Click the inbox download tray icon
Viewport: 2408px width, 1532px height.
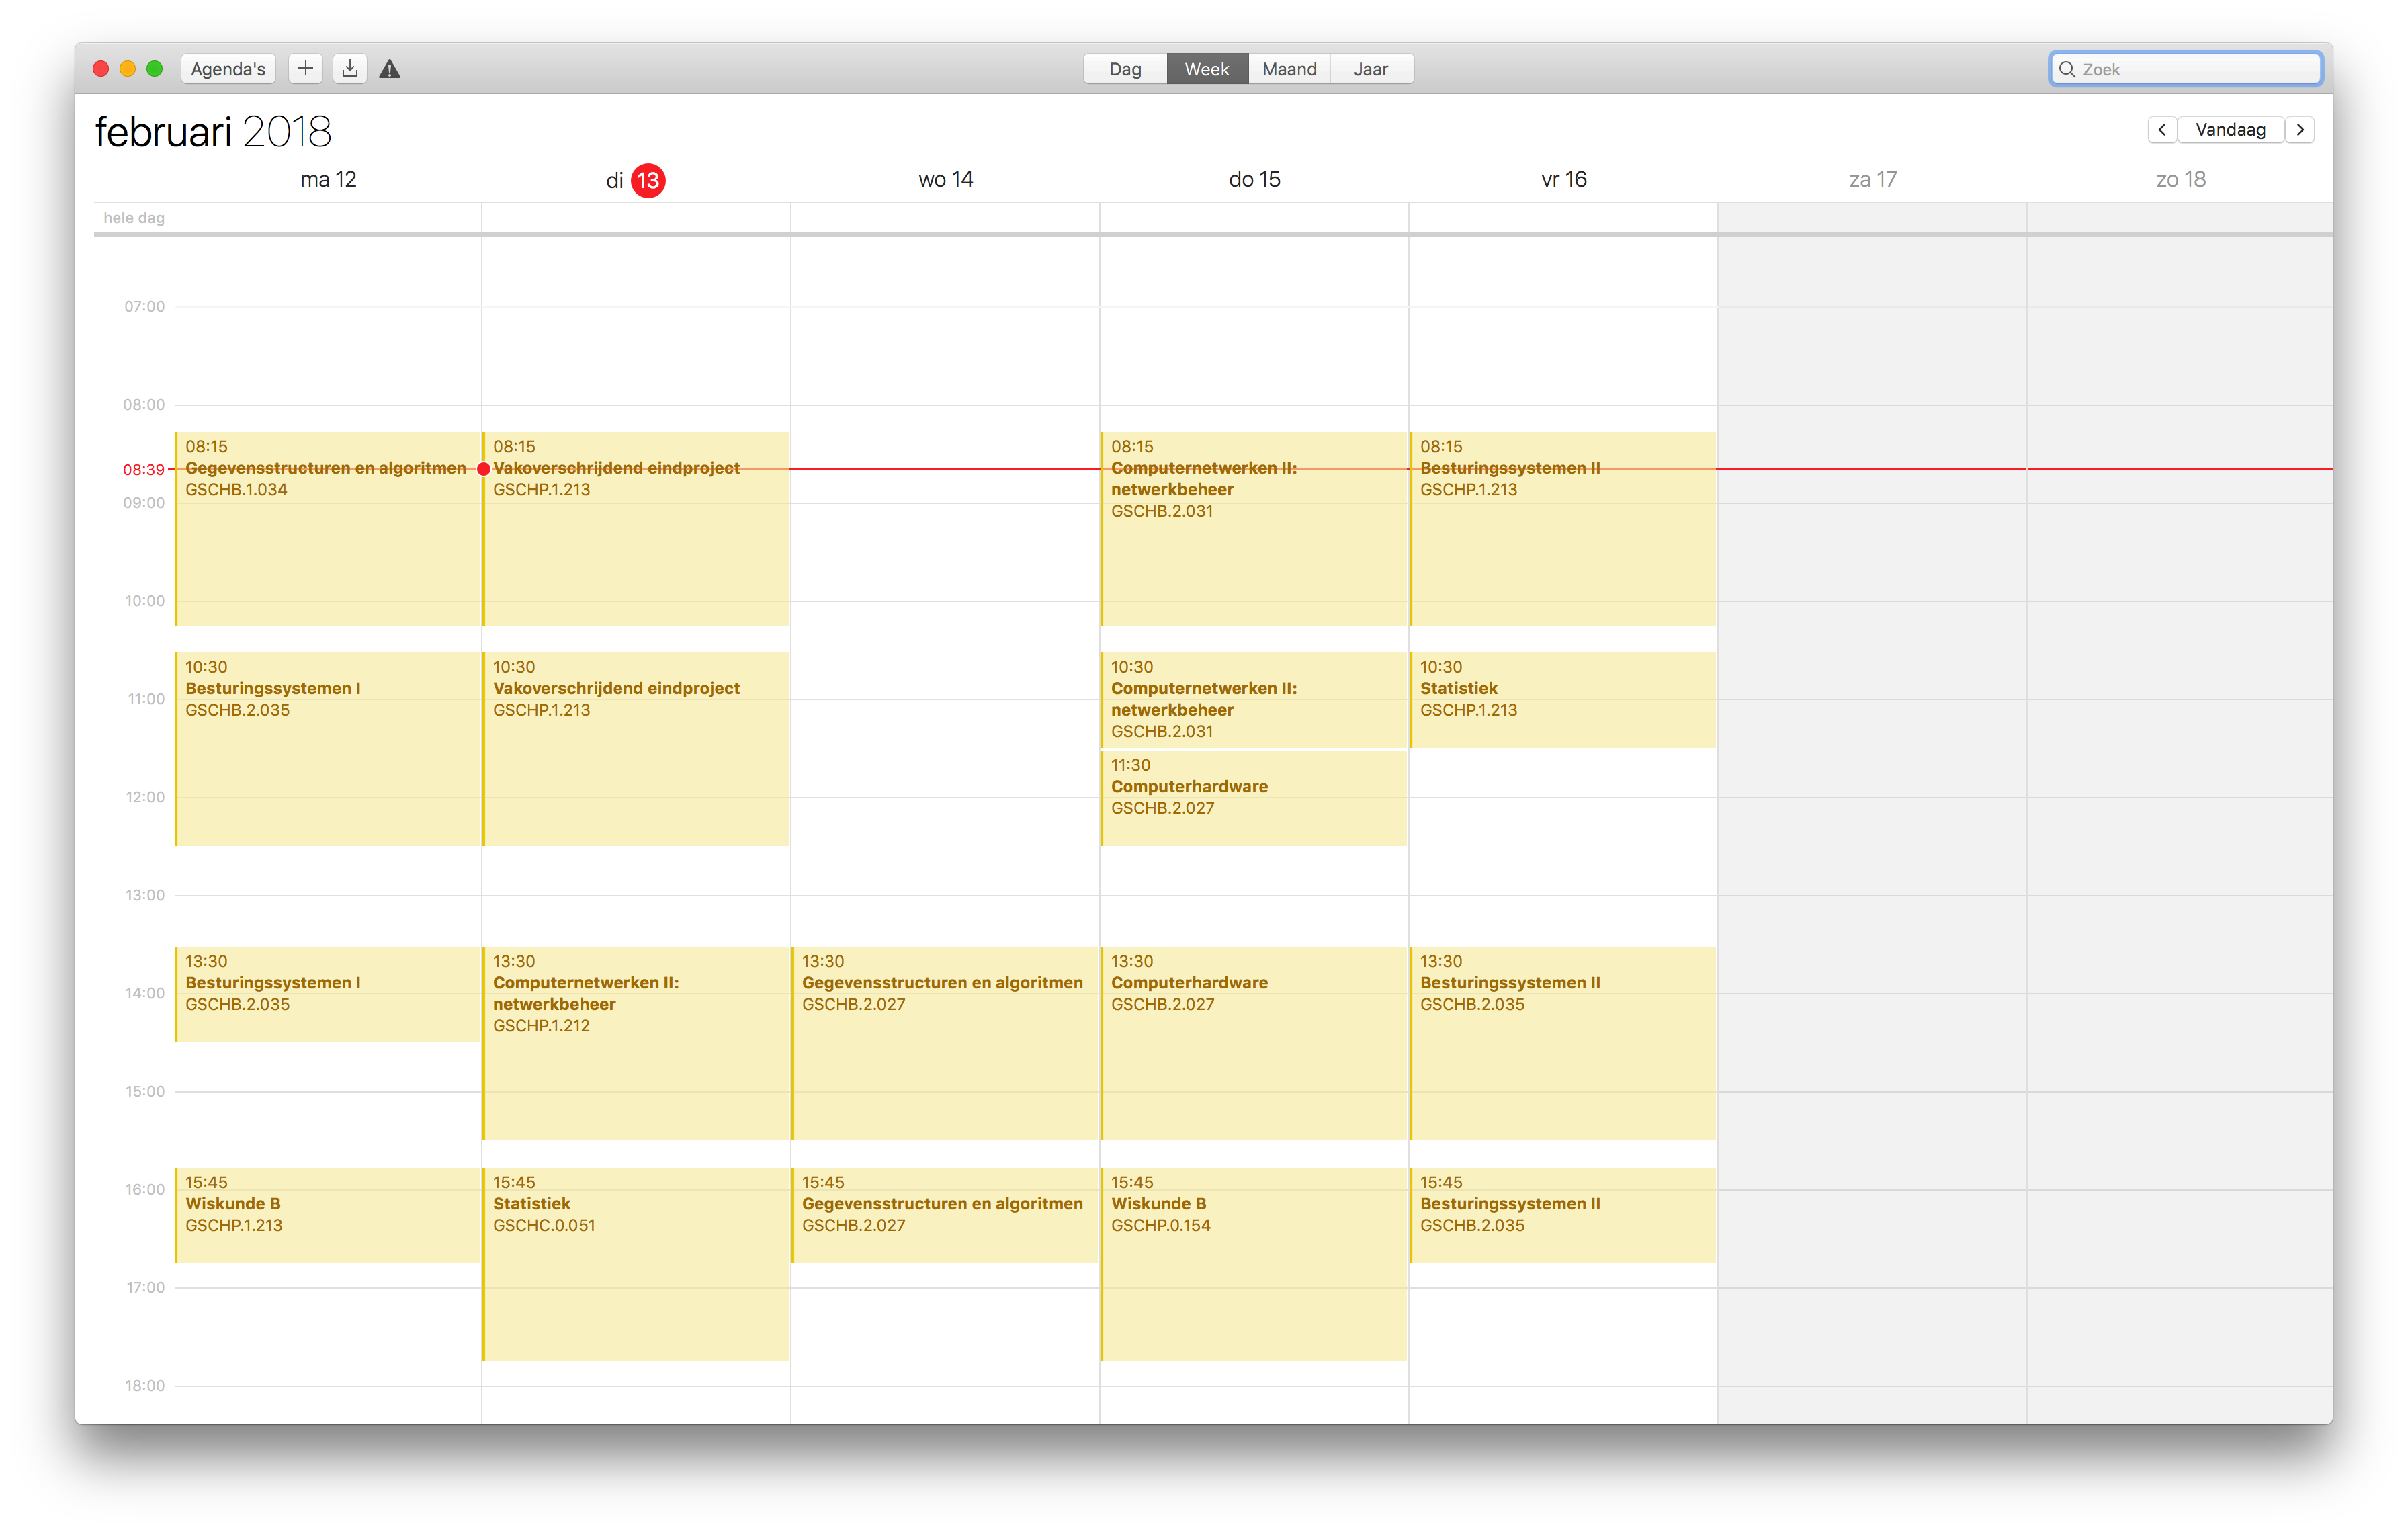tap(349, 69)
